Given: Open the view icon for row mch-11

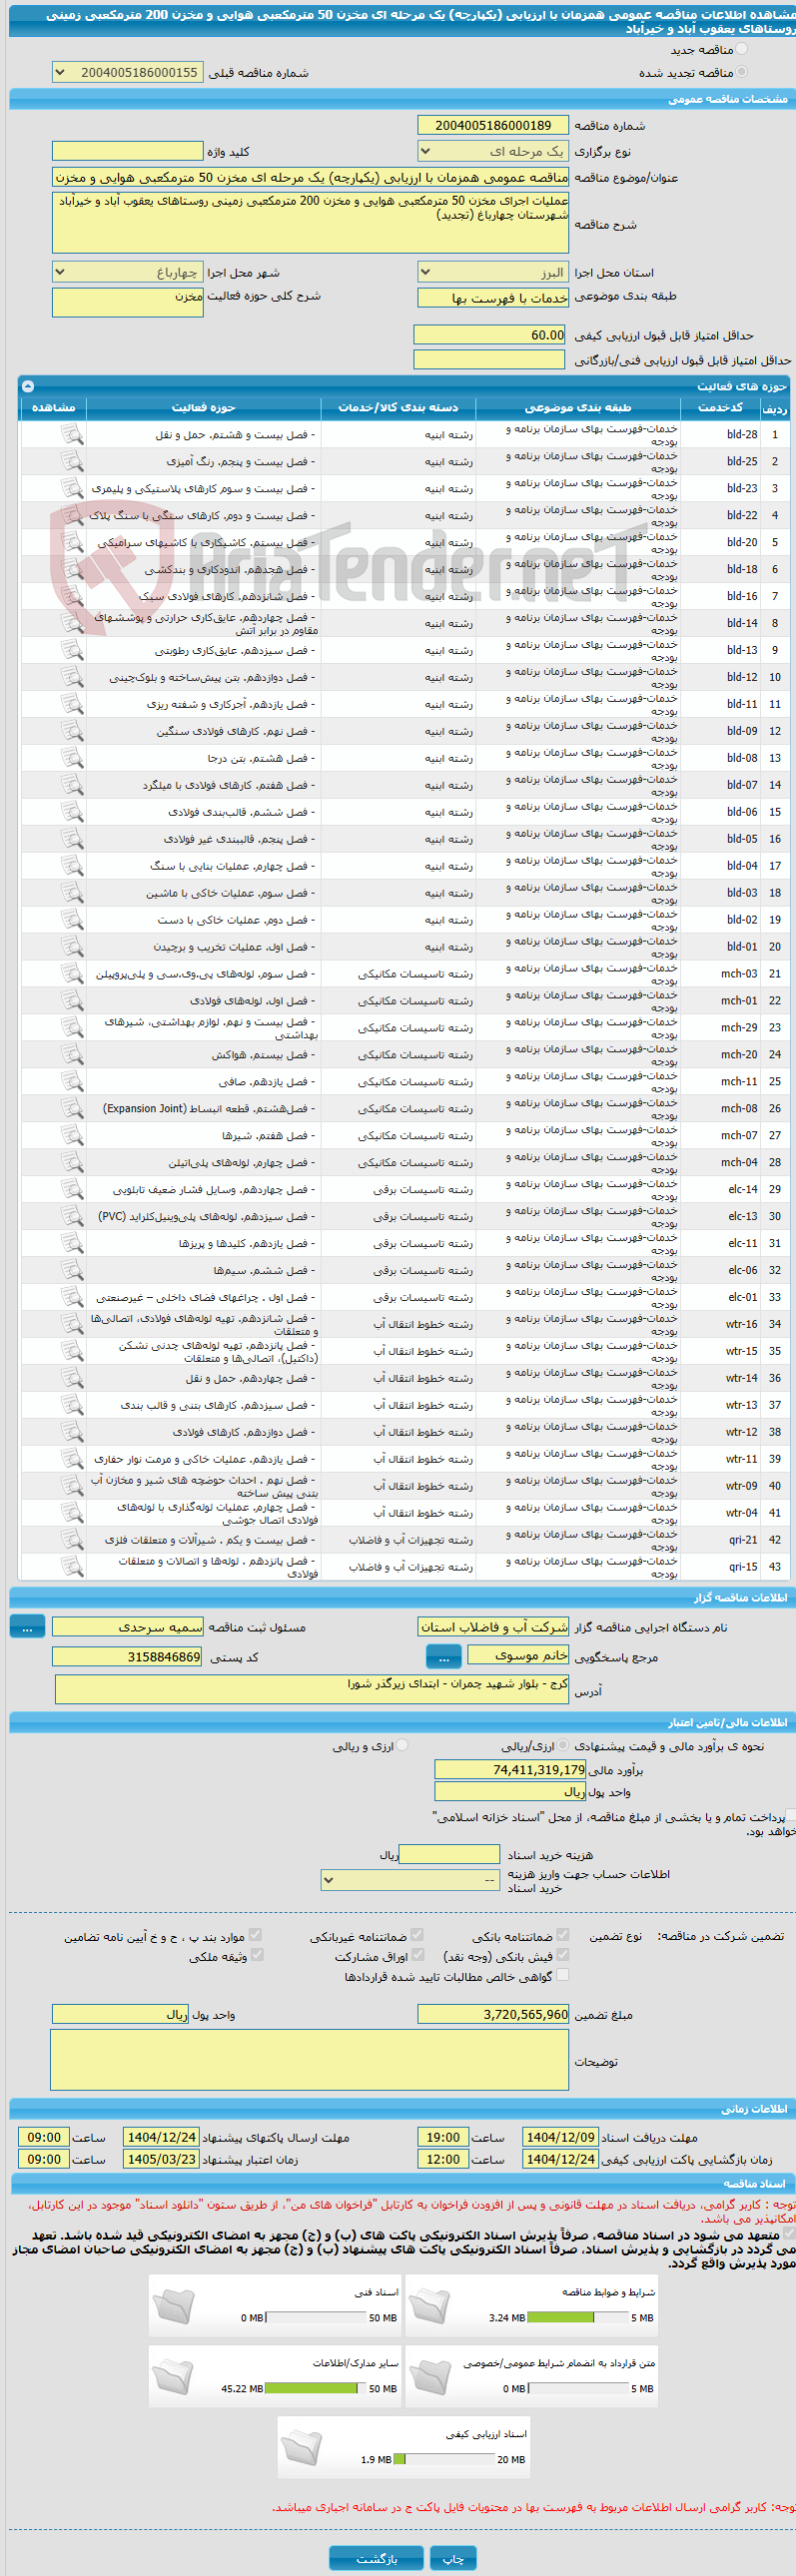Looking at the screenshot, I should [71, 1082].
